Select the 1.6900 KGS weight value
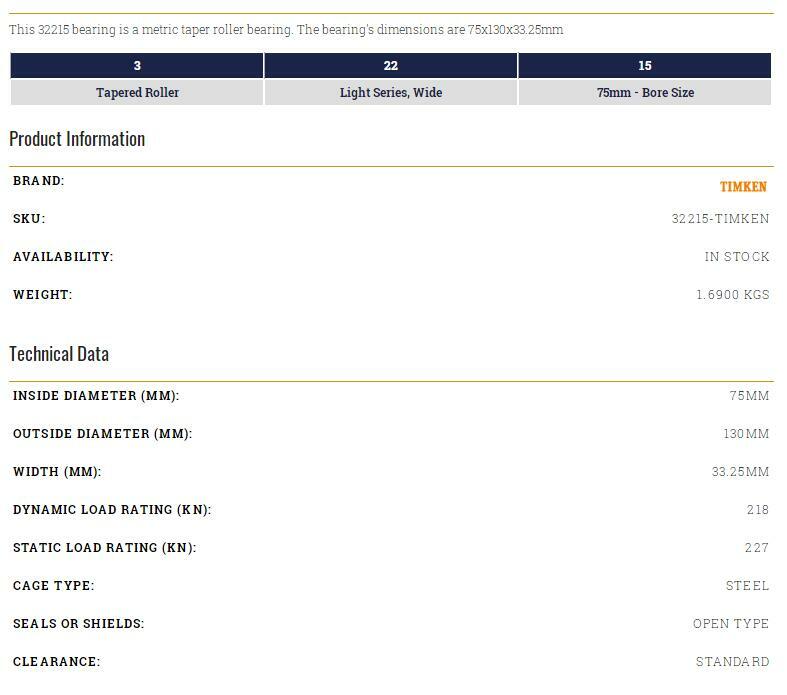The height and width of the screenshot is (695, 787). click(x=733, y=295)
